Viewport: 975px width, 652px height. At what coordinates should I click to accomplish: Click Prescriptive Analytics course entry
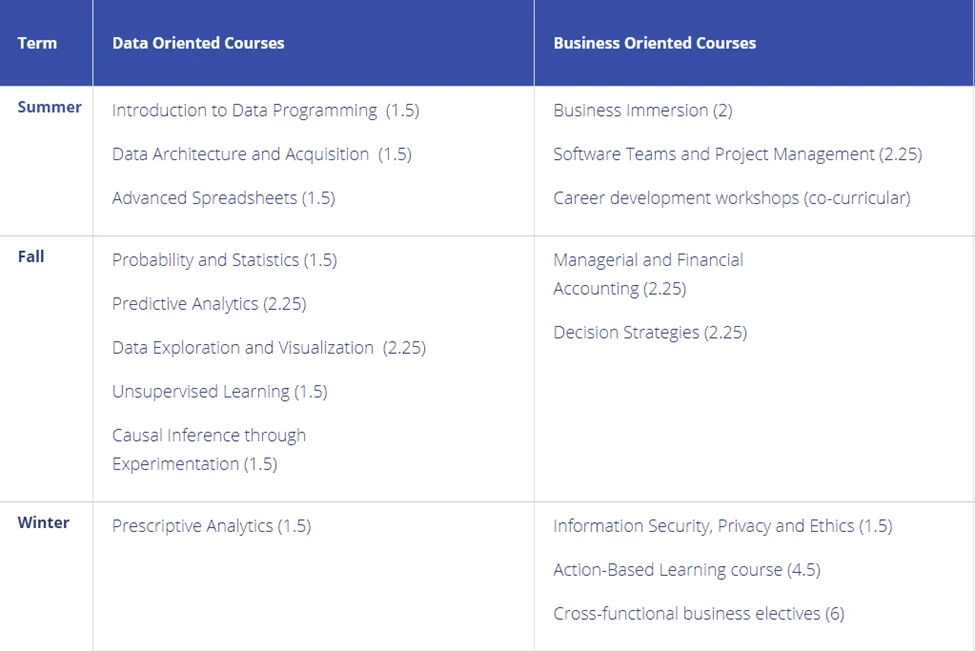point(211,526)
